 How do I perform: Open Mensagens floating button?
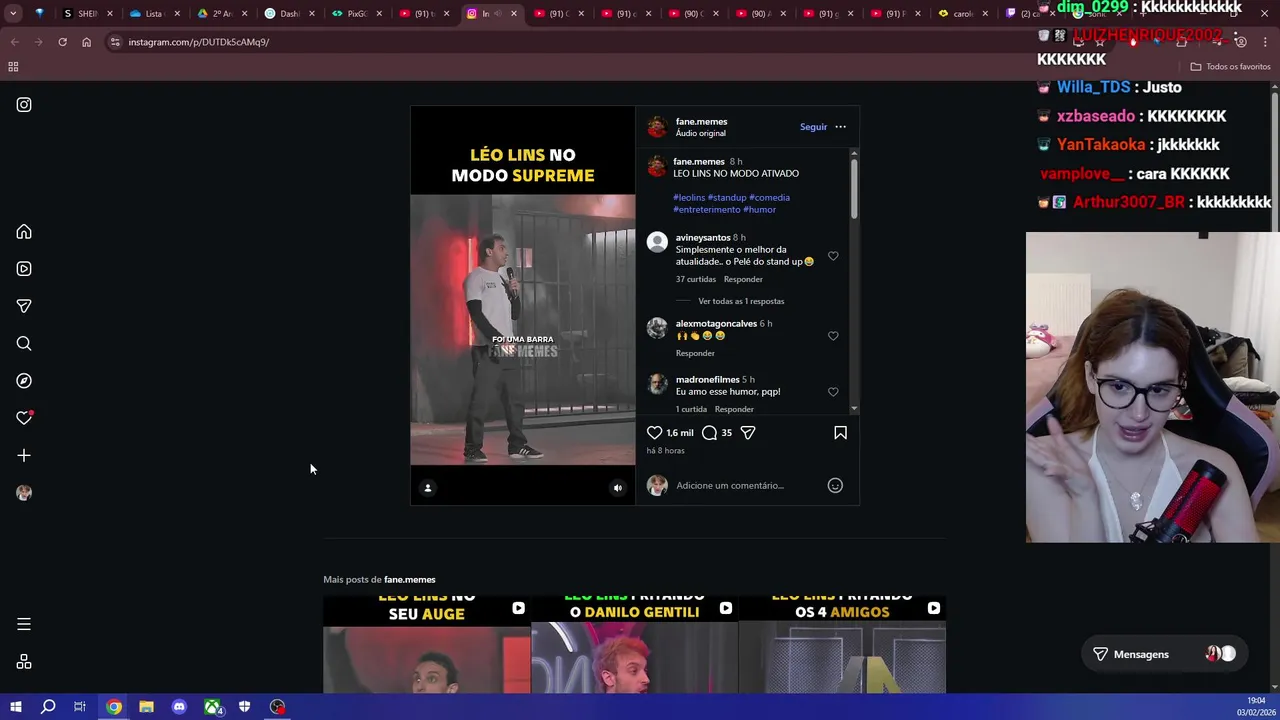click(x=1164, y=654)
